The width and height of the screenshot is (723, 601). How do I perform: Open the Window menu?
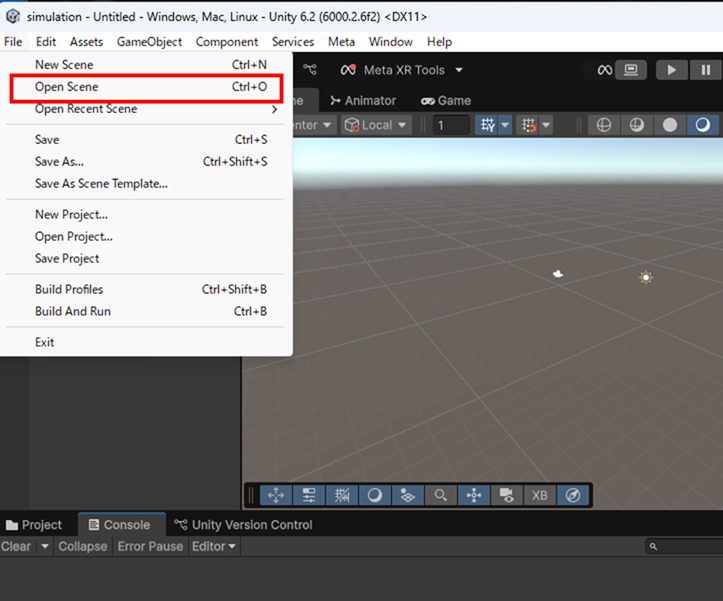pos(391,42)
